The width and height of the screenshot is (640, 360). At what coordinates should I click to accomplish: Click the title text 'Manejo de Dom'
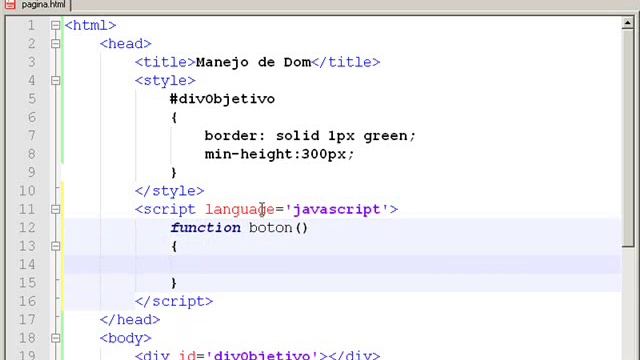click(x=253, y=62)
